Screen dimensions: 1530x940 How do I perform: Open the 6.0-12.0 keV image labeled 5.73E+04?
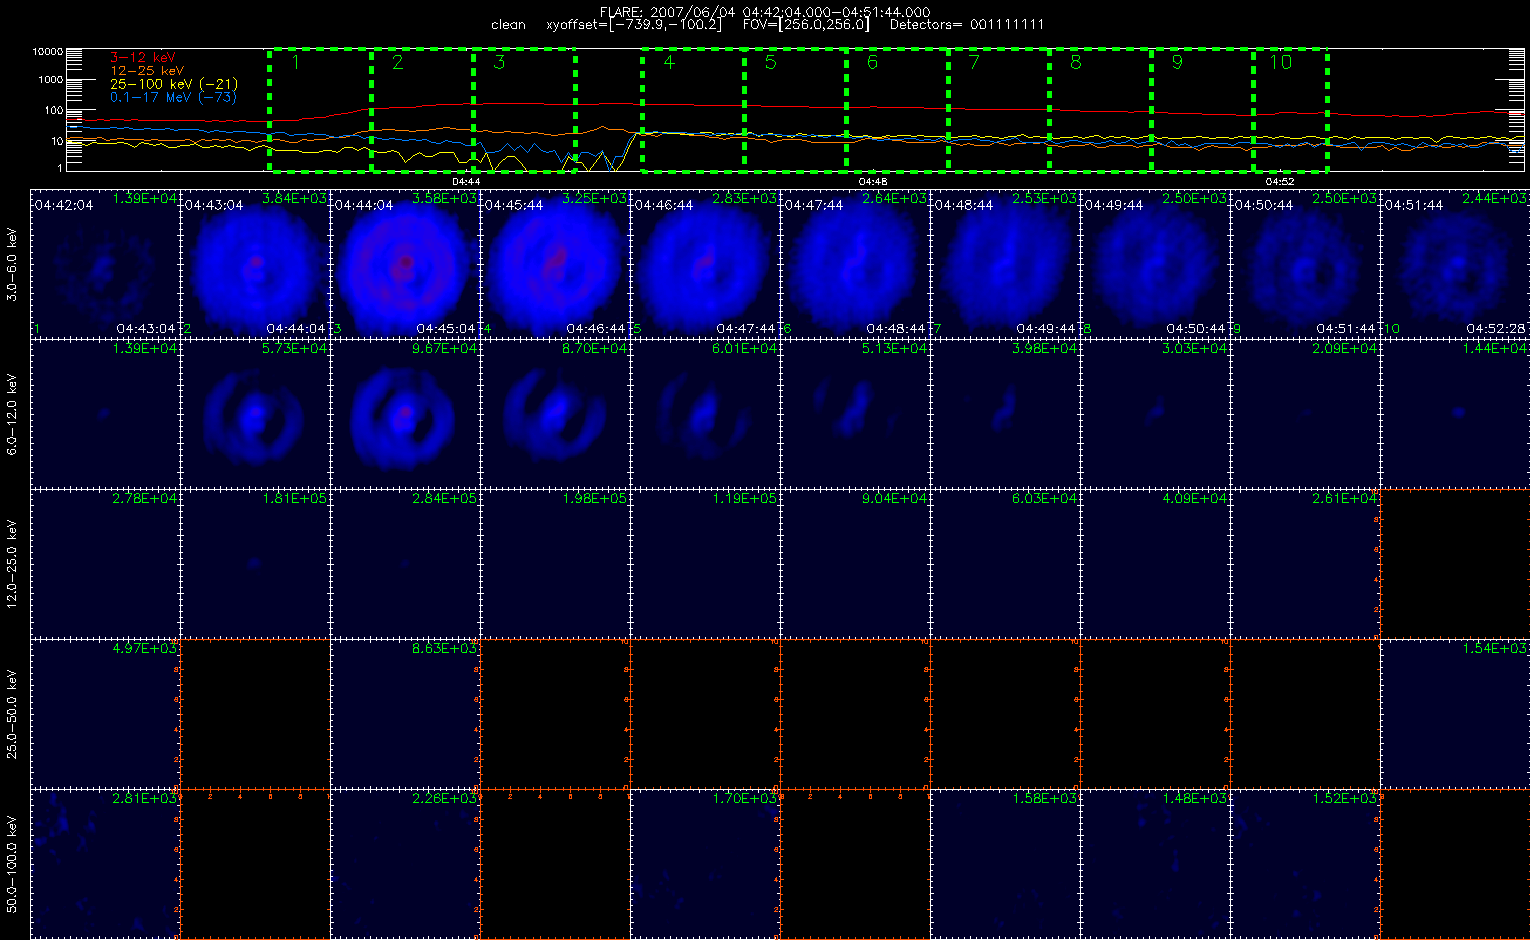click(x=255, y=413)
